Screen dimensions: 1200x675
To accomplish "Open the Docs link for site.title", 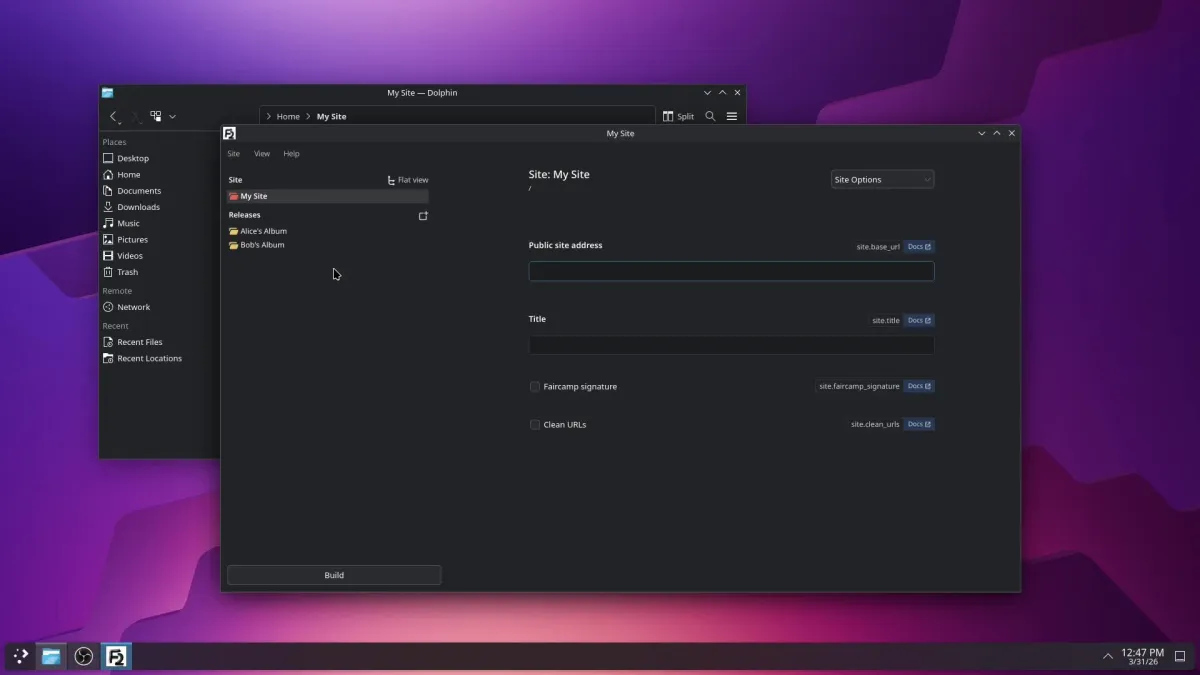I will [918, 320].
